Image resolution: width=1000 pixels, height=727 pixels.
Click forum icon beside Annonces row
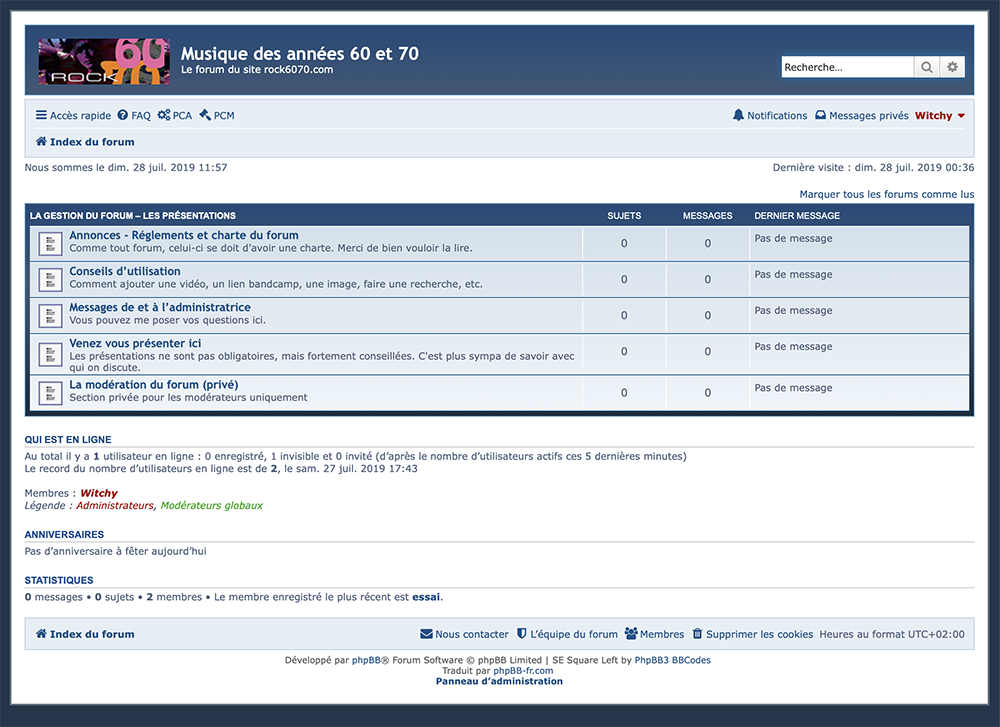pyautogui.click(x=50, y=243)
